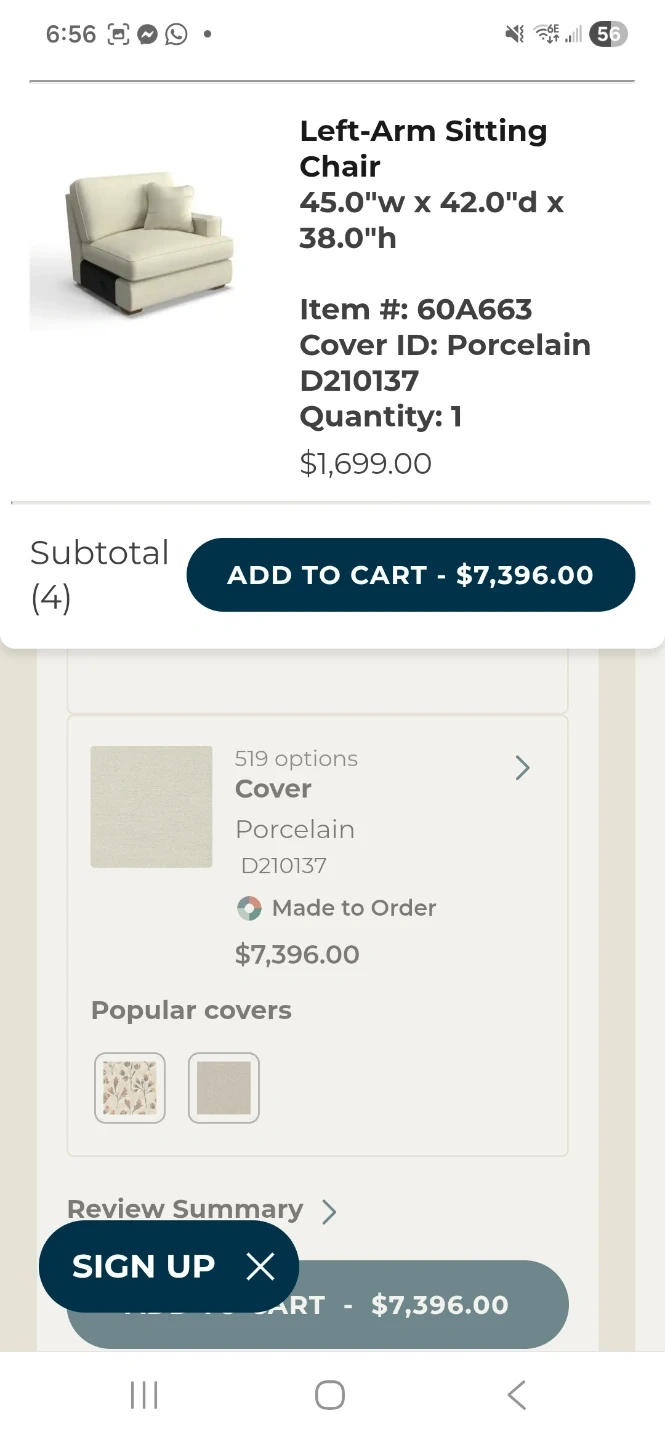The width and height of the screenshot is (665, 1440).
Task: Tap the SIGN UP button
Action: coord(143,1267)
